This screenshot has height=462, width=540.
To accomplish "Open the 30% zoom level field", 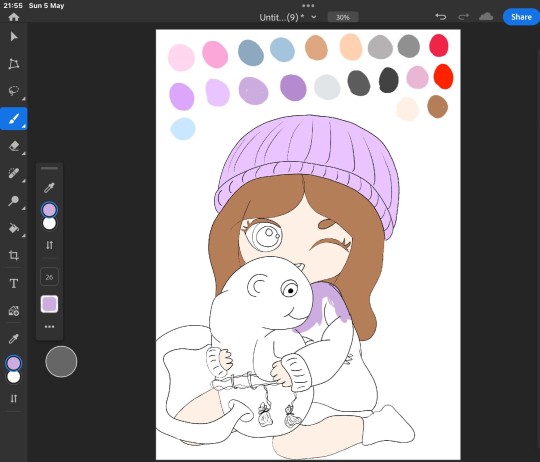I will click(x=343, y=17).
